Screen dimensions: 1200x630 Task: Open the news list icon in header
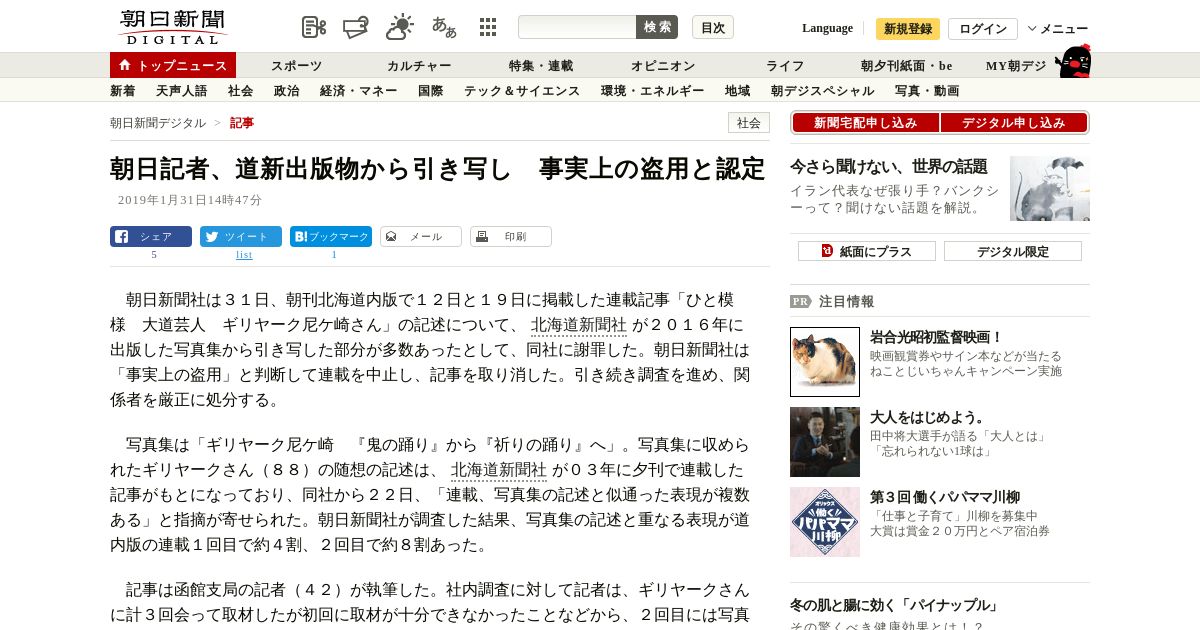[314, 27]
